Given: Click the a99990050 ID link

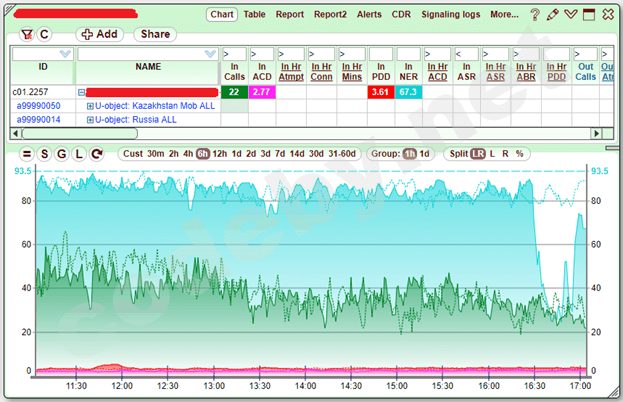Looking at the screenshot, I should tap(39, 106).
